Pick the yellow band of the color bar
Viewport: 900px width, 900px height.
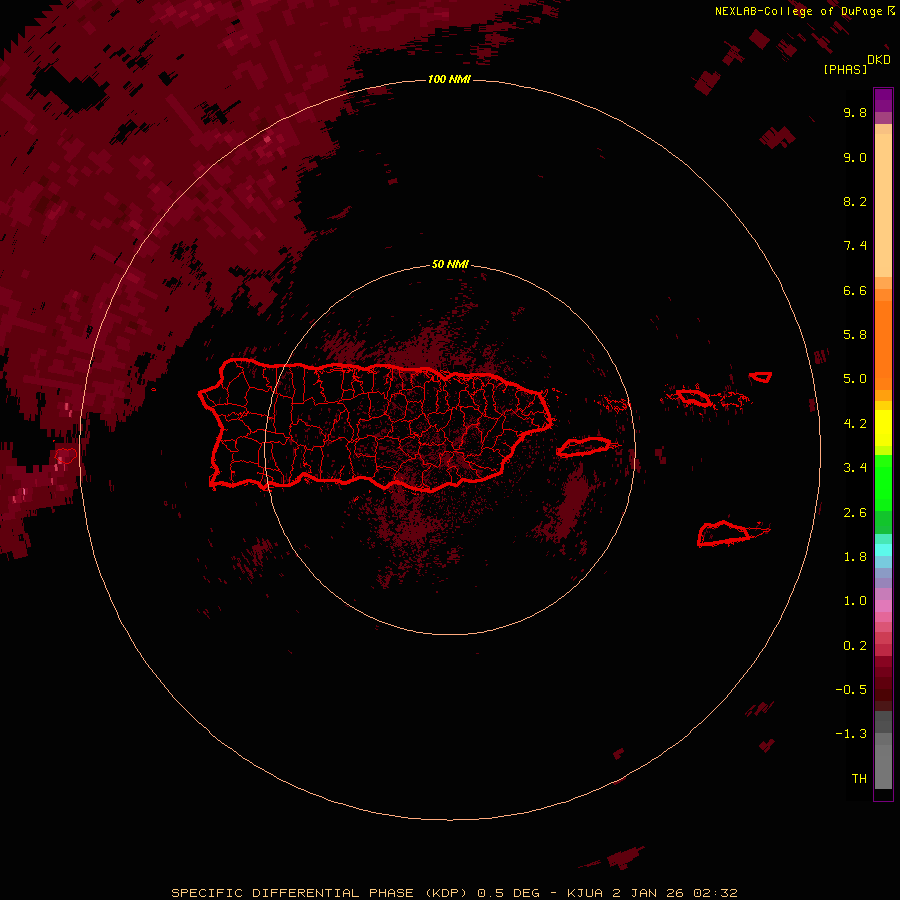click(x=883, y=428)
